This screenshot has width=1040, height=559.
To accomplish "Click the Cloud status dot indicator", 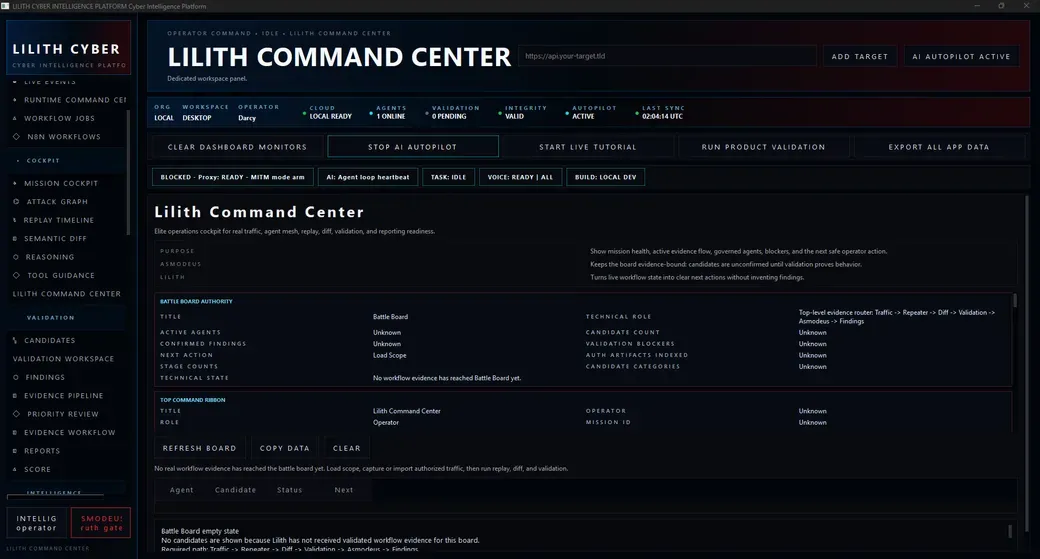I will [x=304, y=114].
